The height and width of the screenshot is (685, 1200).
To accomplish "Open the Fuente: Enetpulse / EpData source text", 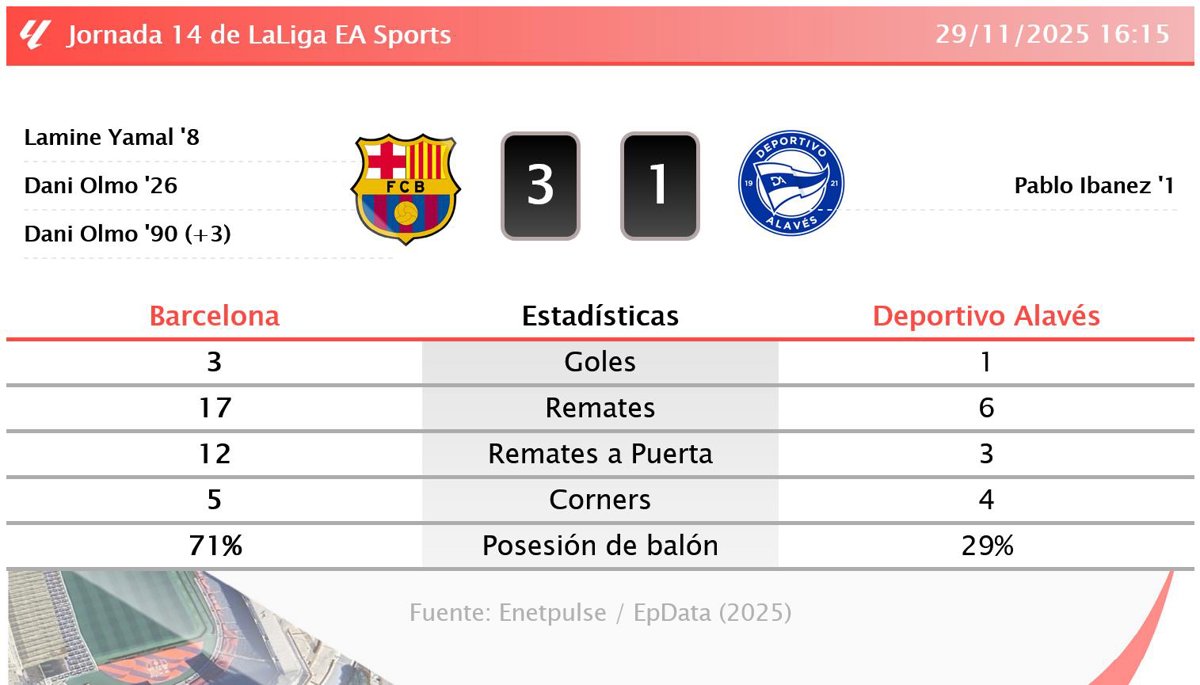I will click(x=600, y=612).
